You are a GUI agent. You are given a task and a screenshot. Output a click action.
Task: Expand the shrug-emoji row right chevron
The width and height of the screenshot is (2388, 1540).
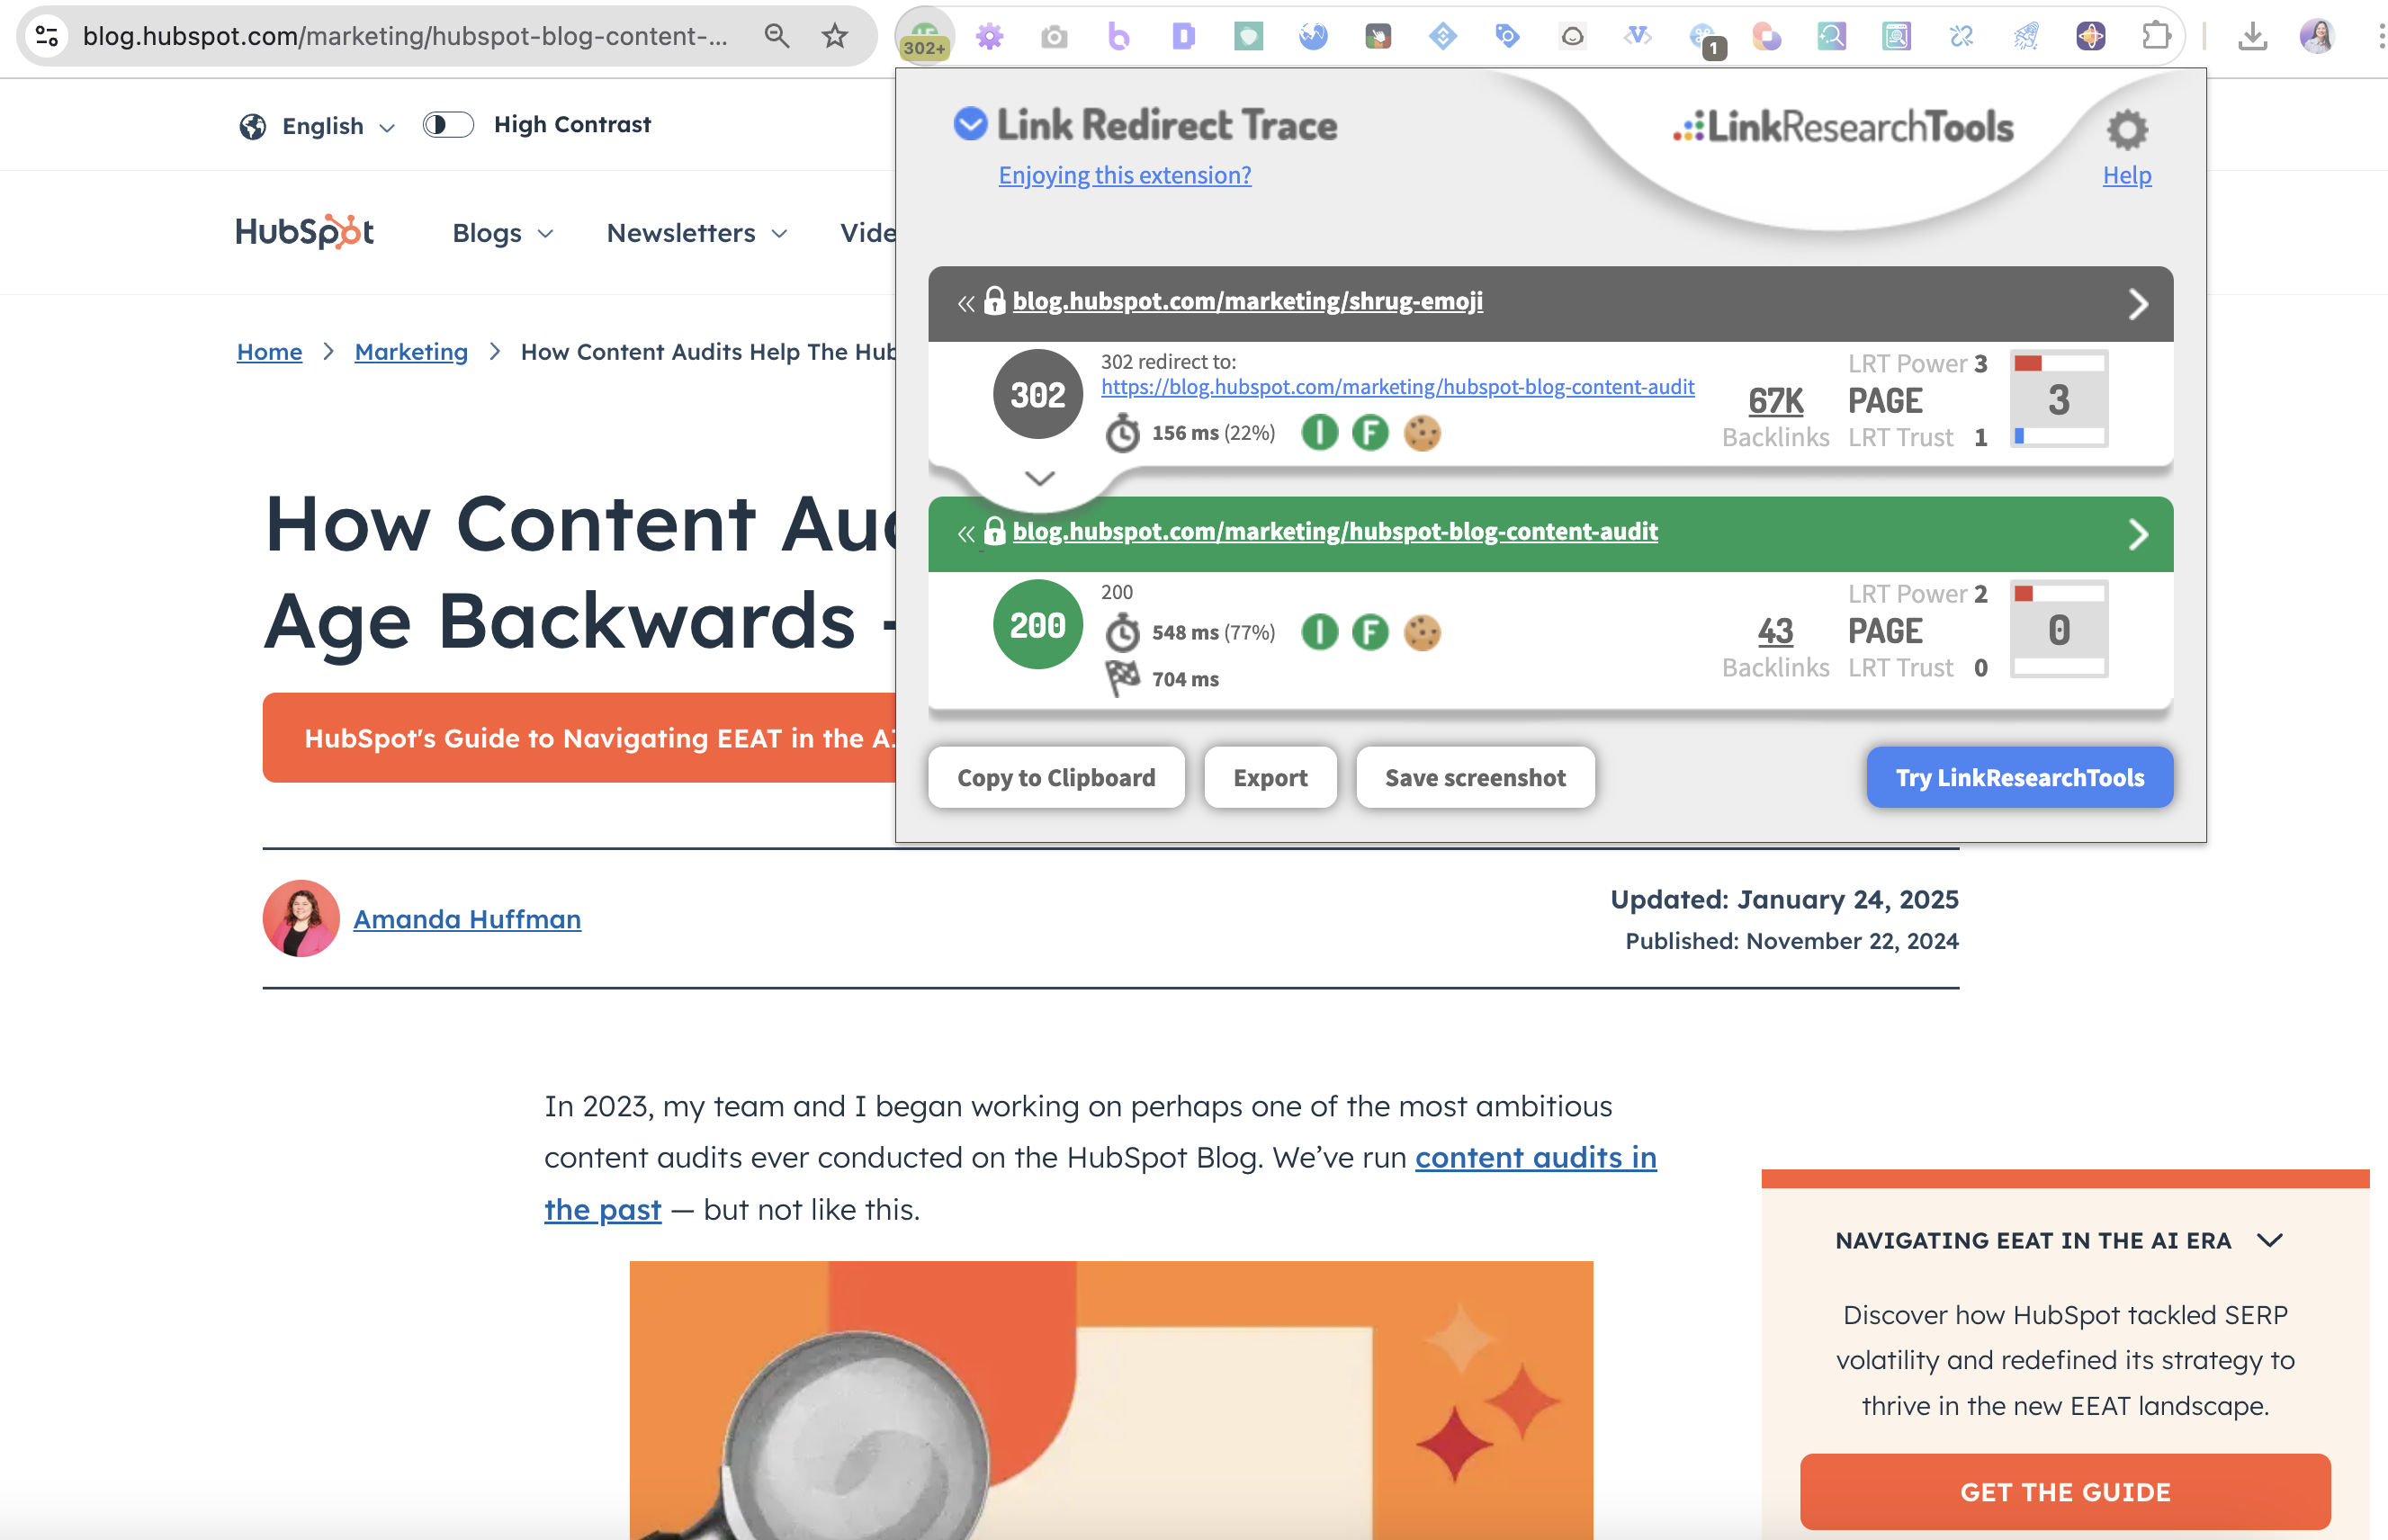pos(2138,304)
